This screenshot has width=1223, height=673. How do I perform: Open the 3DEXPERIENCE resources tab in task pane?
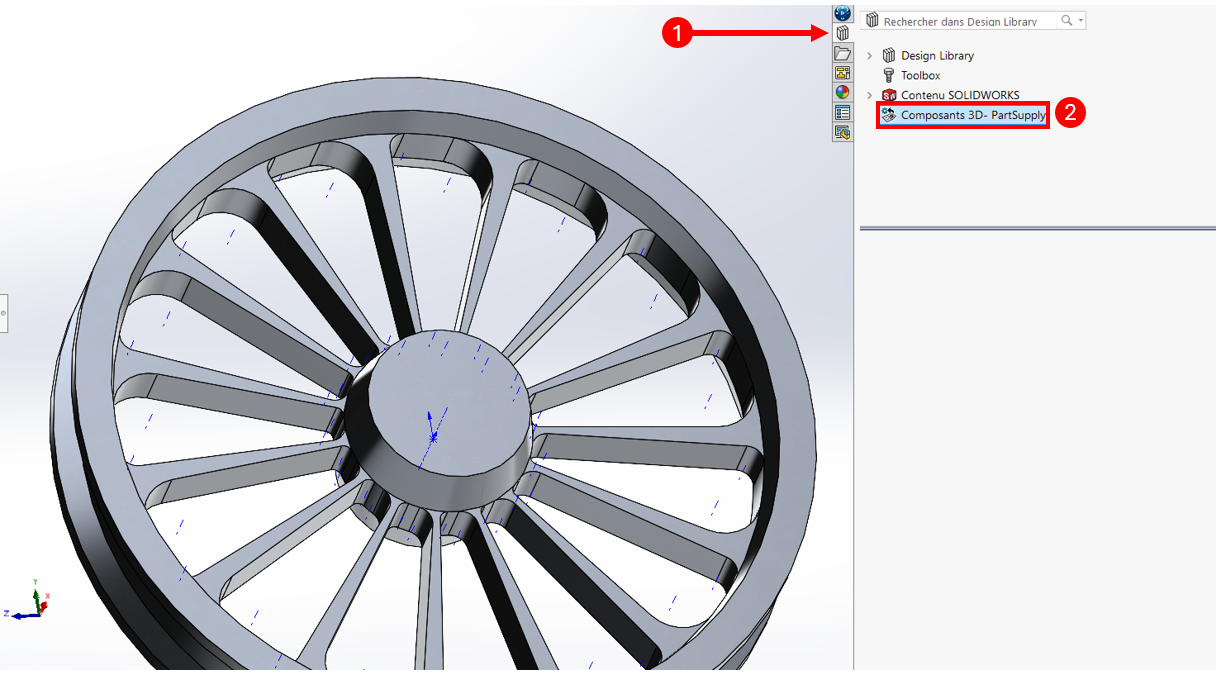(x=842, y=13)
